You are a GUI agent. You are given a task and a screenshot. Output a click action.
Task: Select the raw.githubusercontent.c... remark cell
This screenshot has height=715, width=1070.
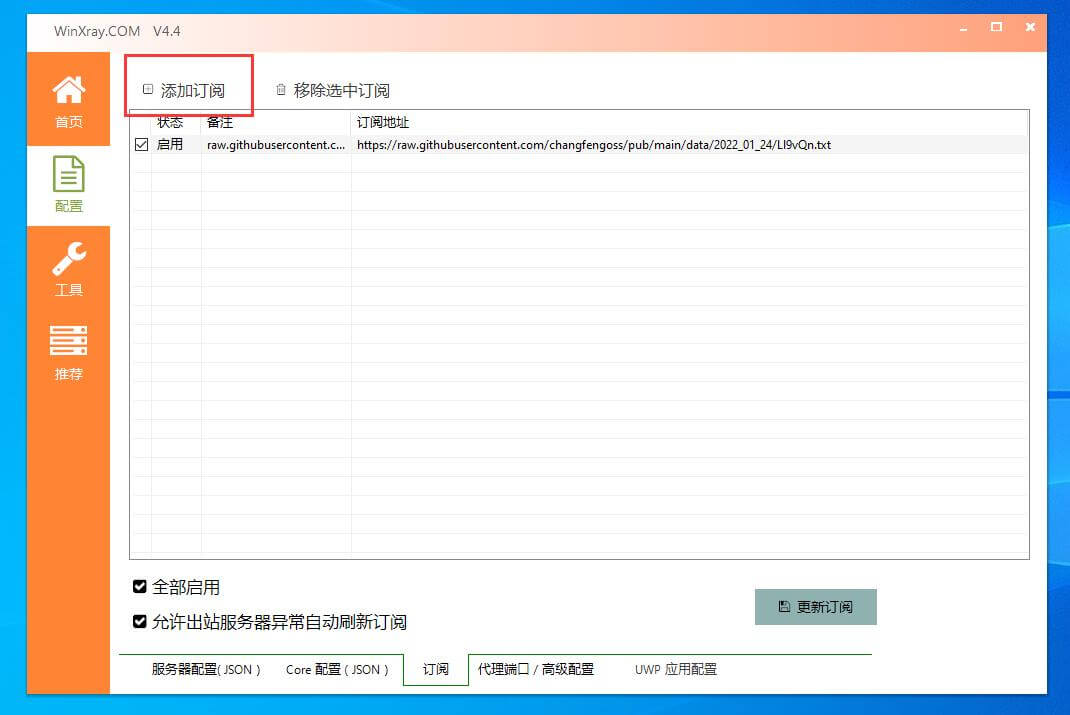tap(276, 145)
